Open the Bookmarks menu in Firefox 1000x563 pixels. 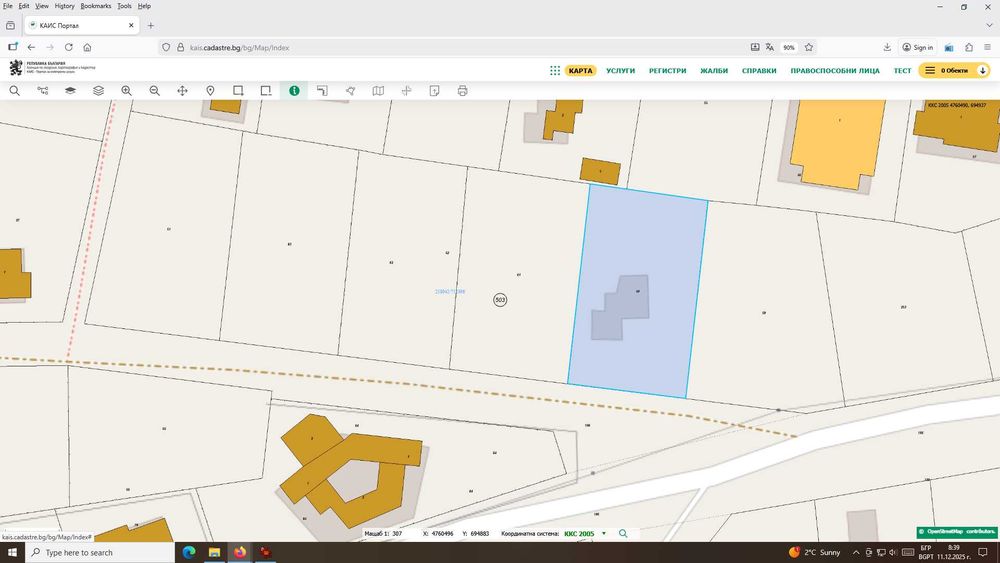[x=96, y=6]
